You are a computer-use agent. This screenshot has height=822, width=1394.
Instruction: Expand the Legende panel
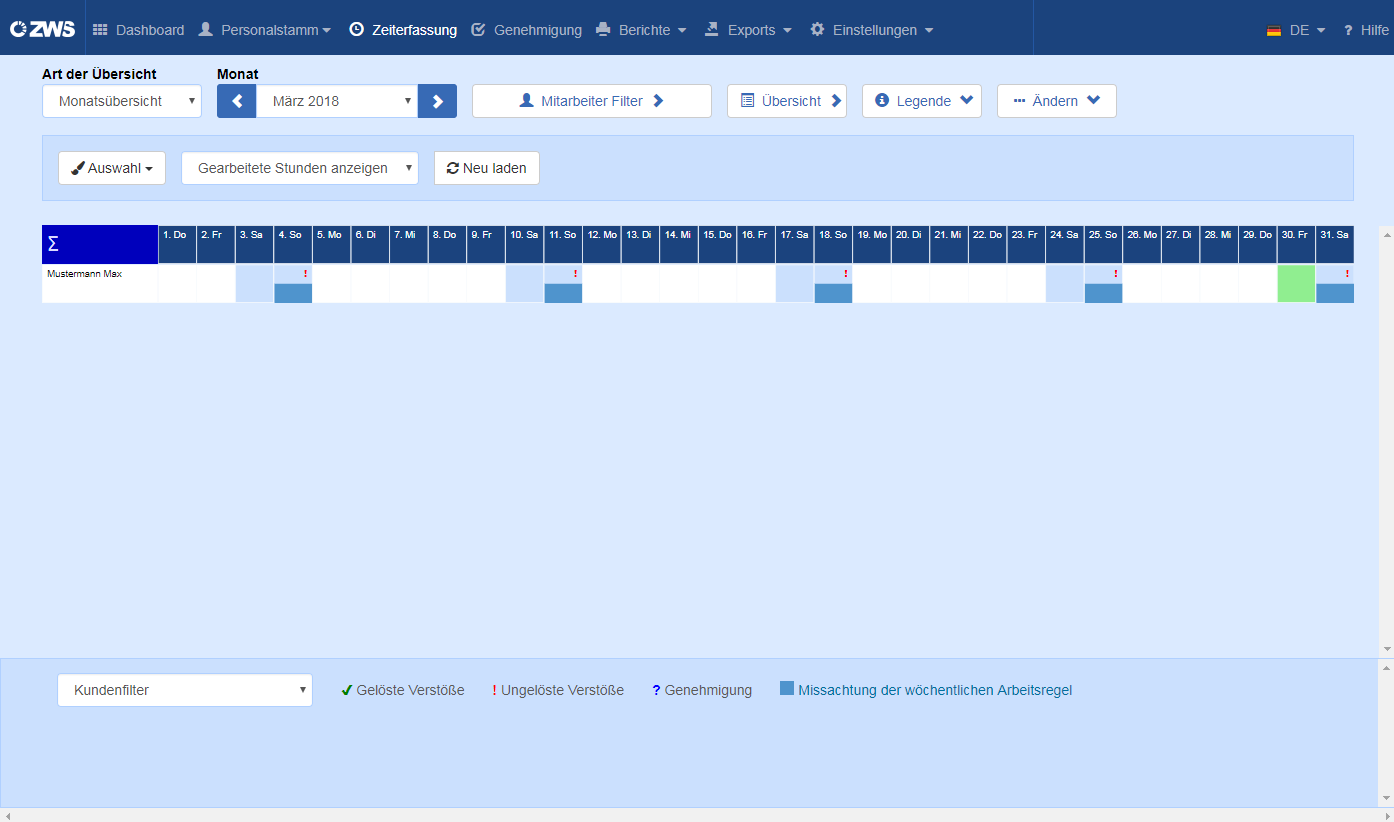(x=922, y=101)
